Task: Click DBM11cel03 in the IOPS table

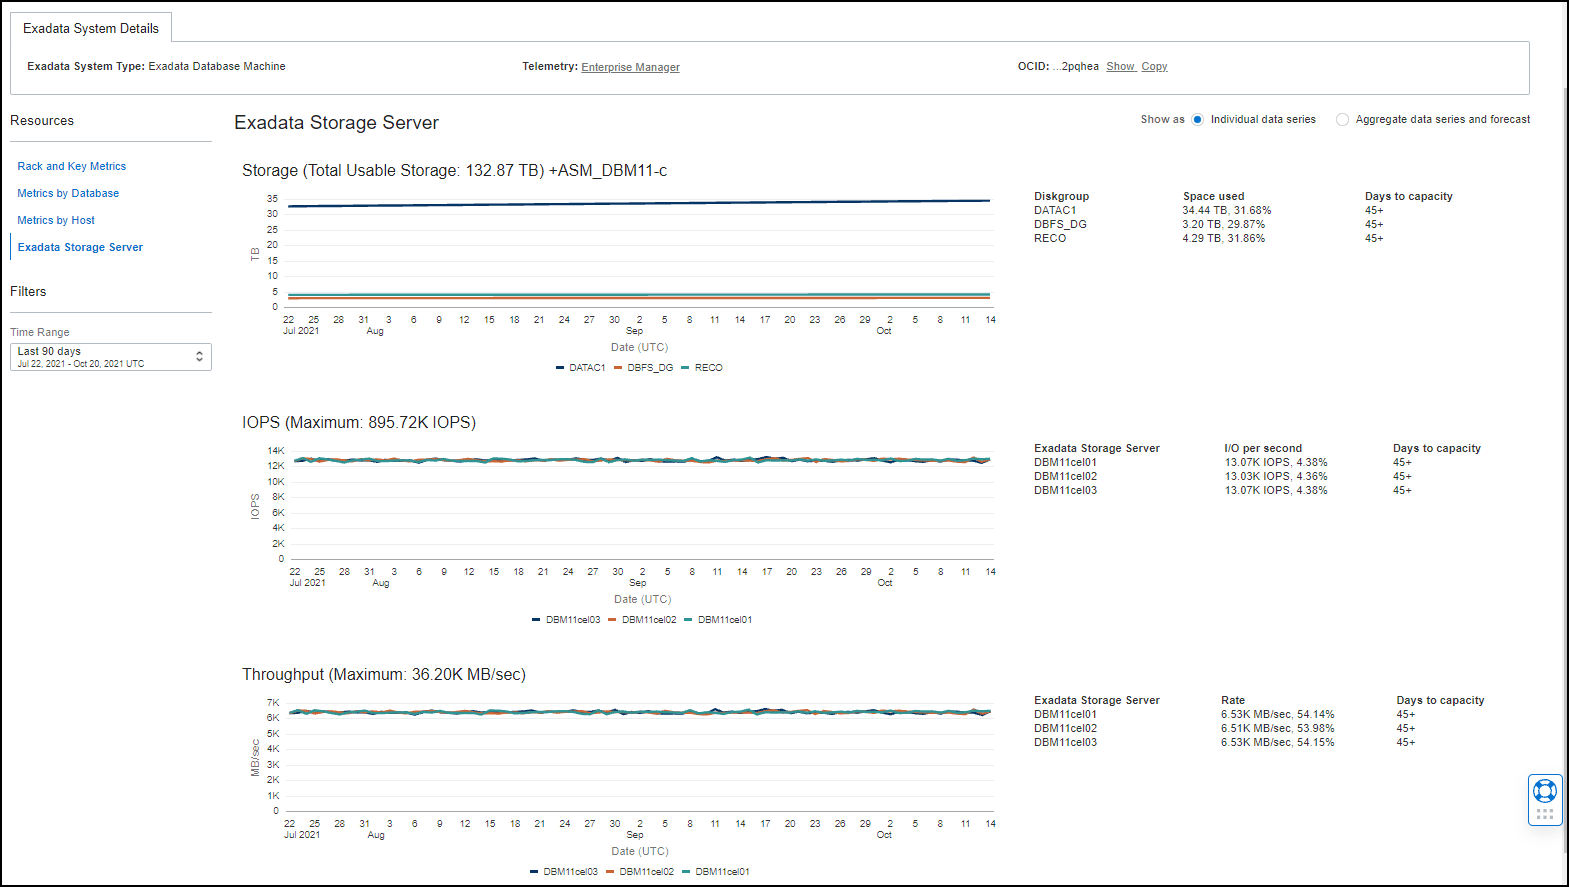Action: (1065, 490)
